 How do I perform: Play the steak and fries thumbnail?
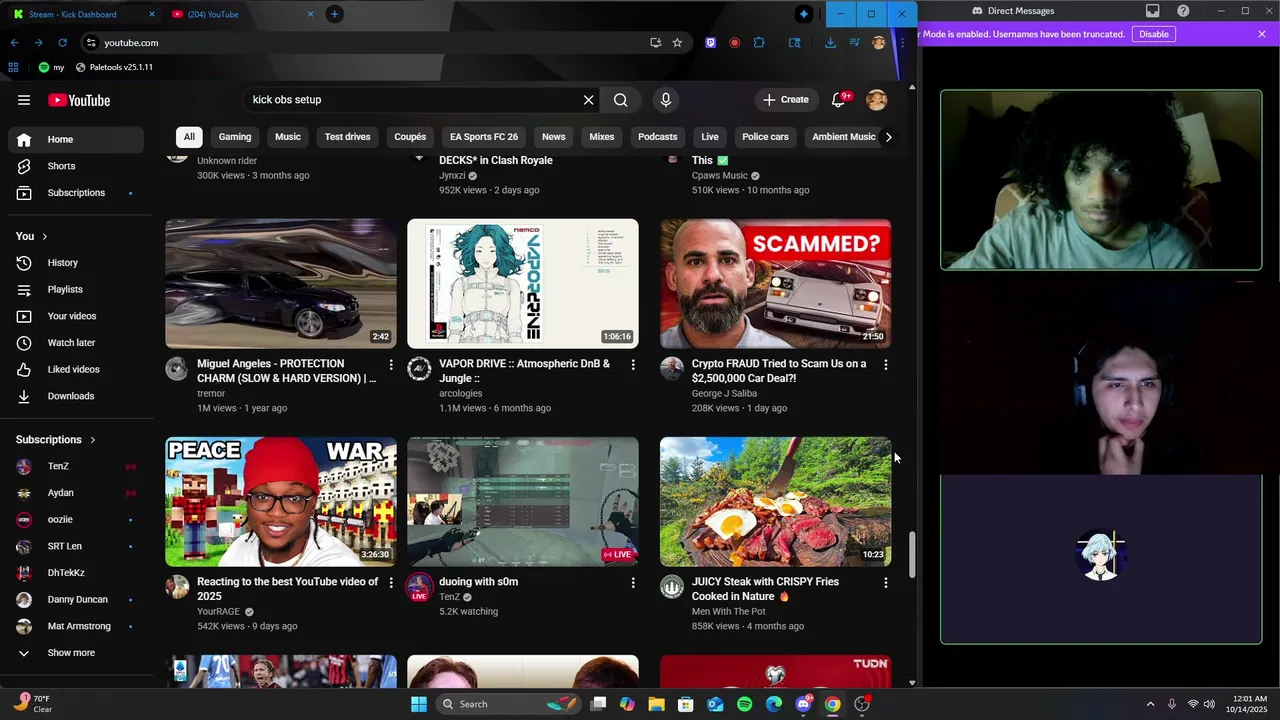click(x=775, y=502)
